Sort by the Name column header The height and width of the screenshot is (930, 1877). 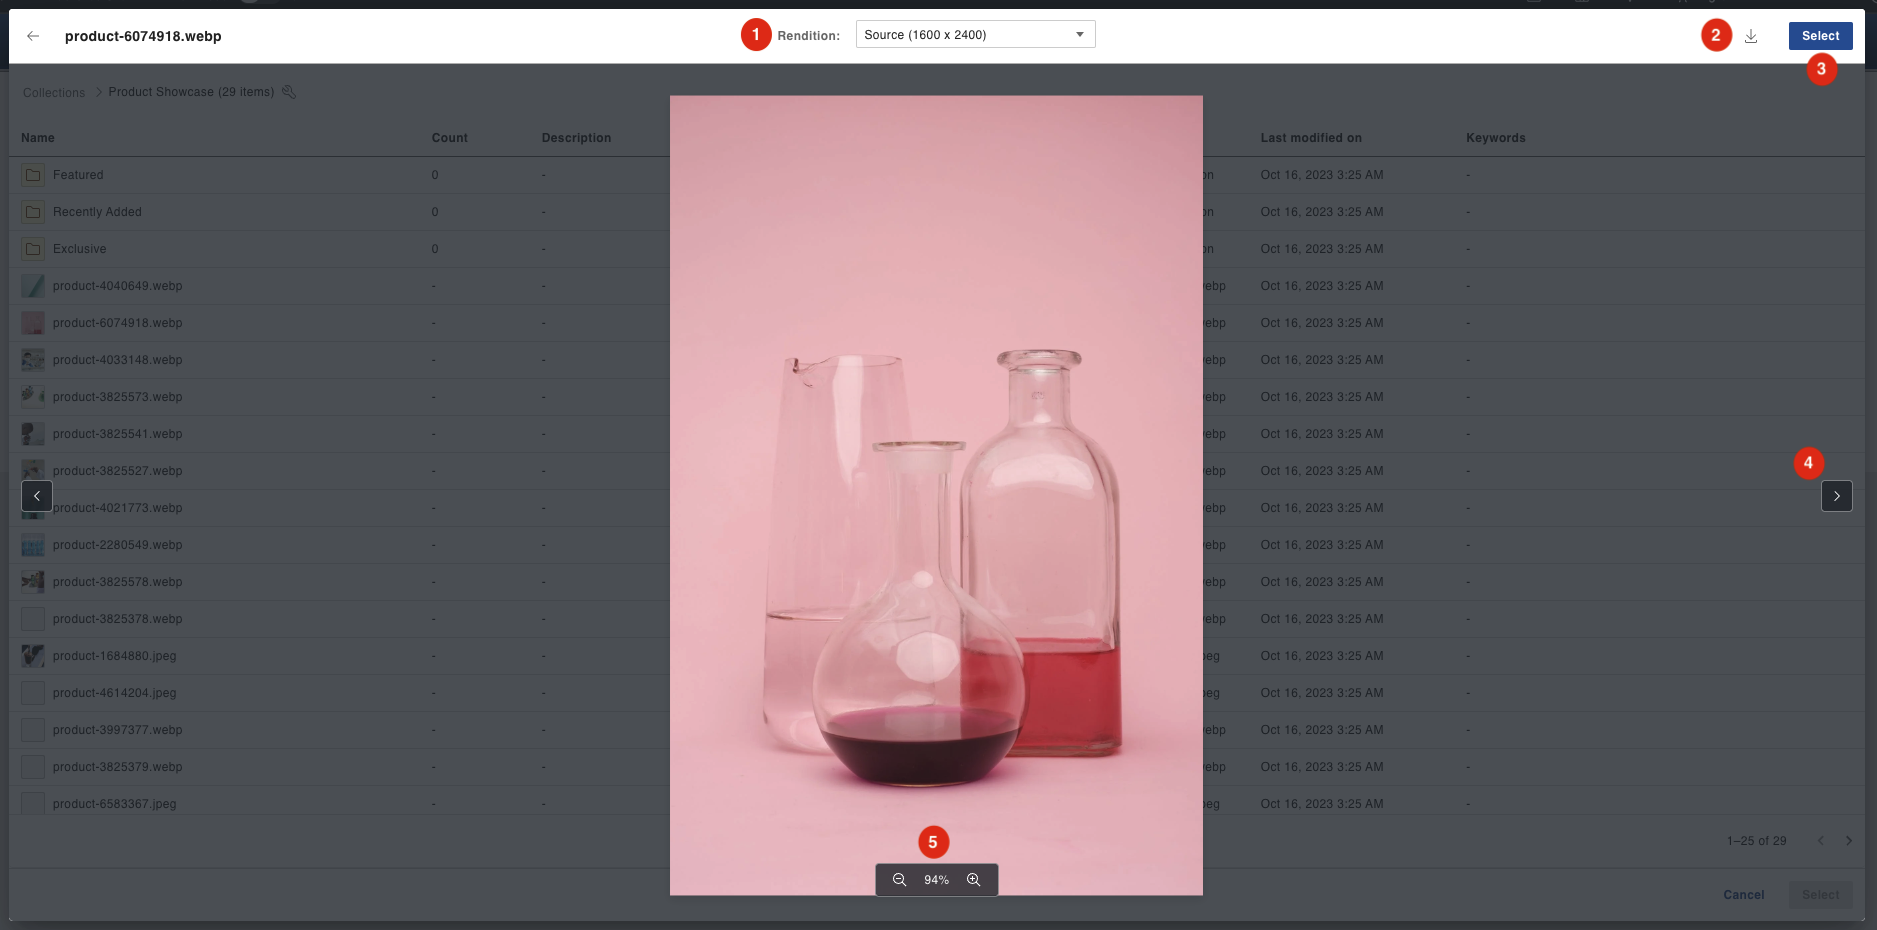[x=38, y=138]
